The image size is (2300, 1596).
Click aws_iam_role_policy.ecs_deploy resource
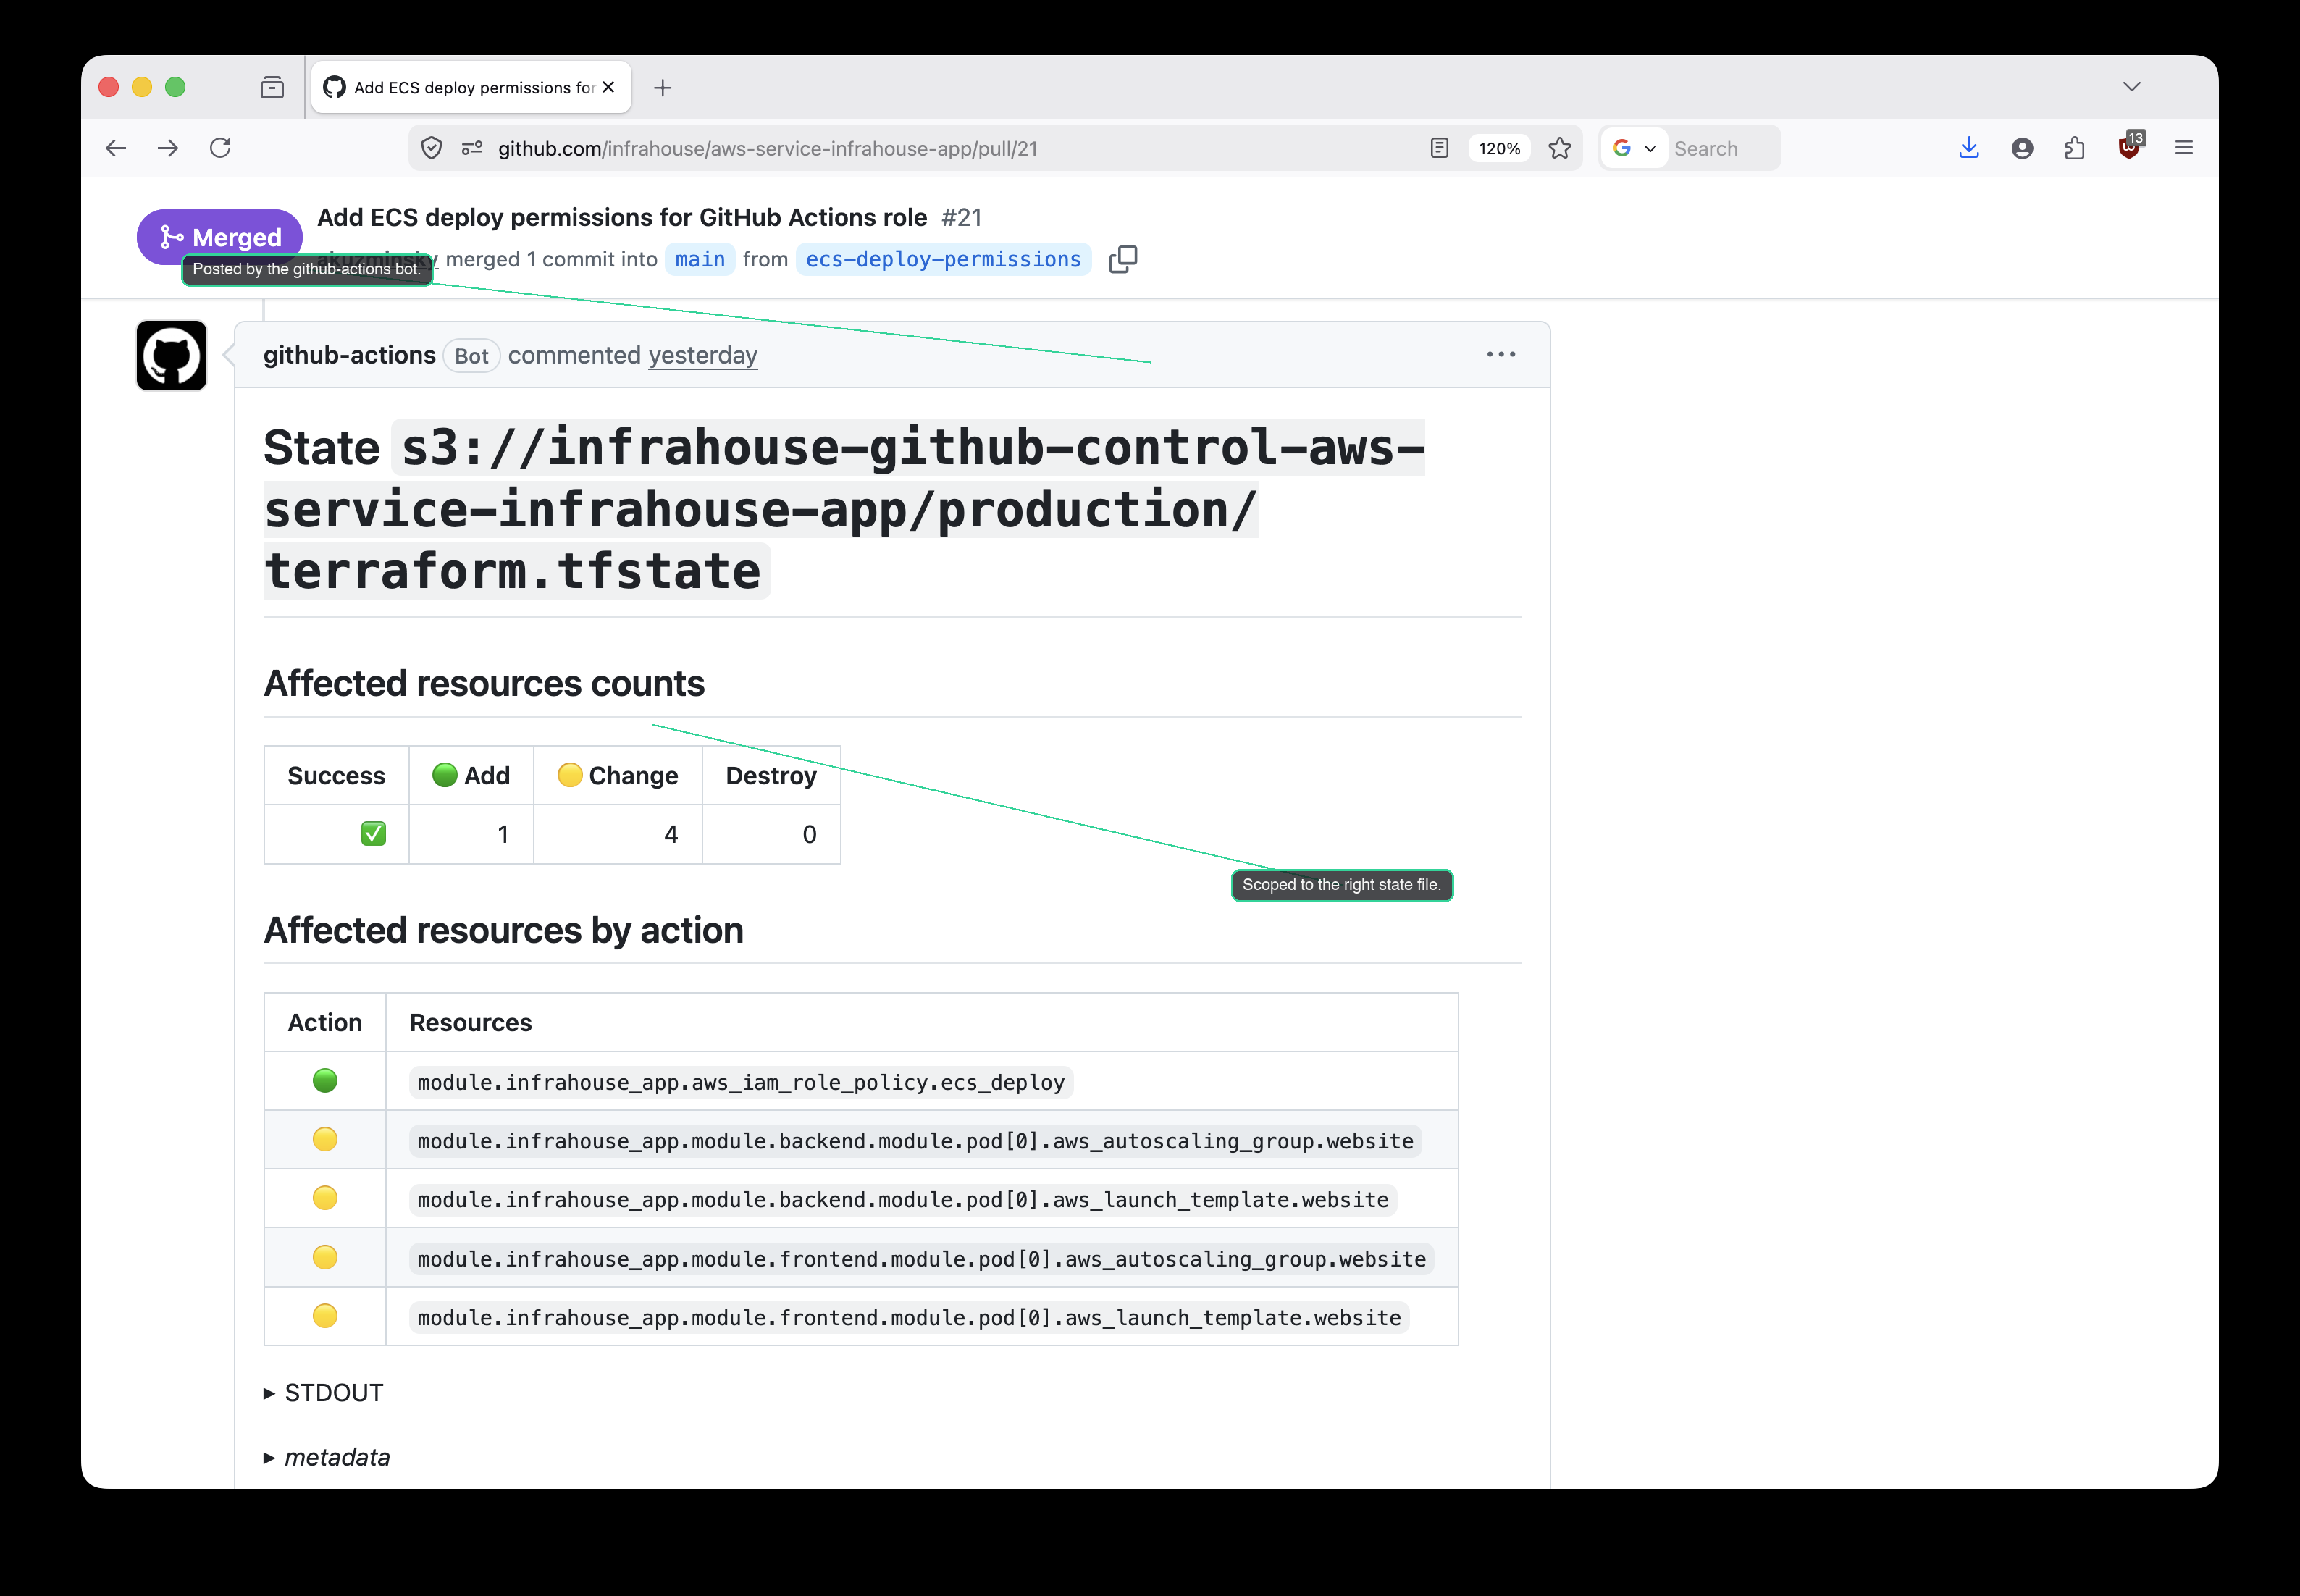pyautogui.click(x=741, y=1082)
